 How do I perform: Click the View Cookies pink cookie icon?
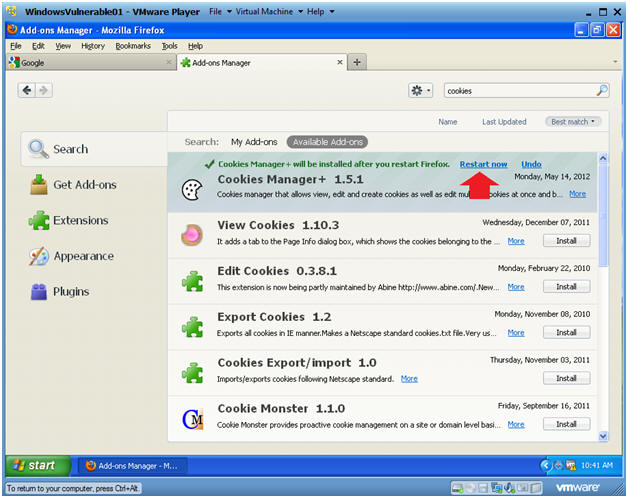[x=192, y=235]
